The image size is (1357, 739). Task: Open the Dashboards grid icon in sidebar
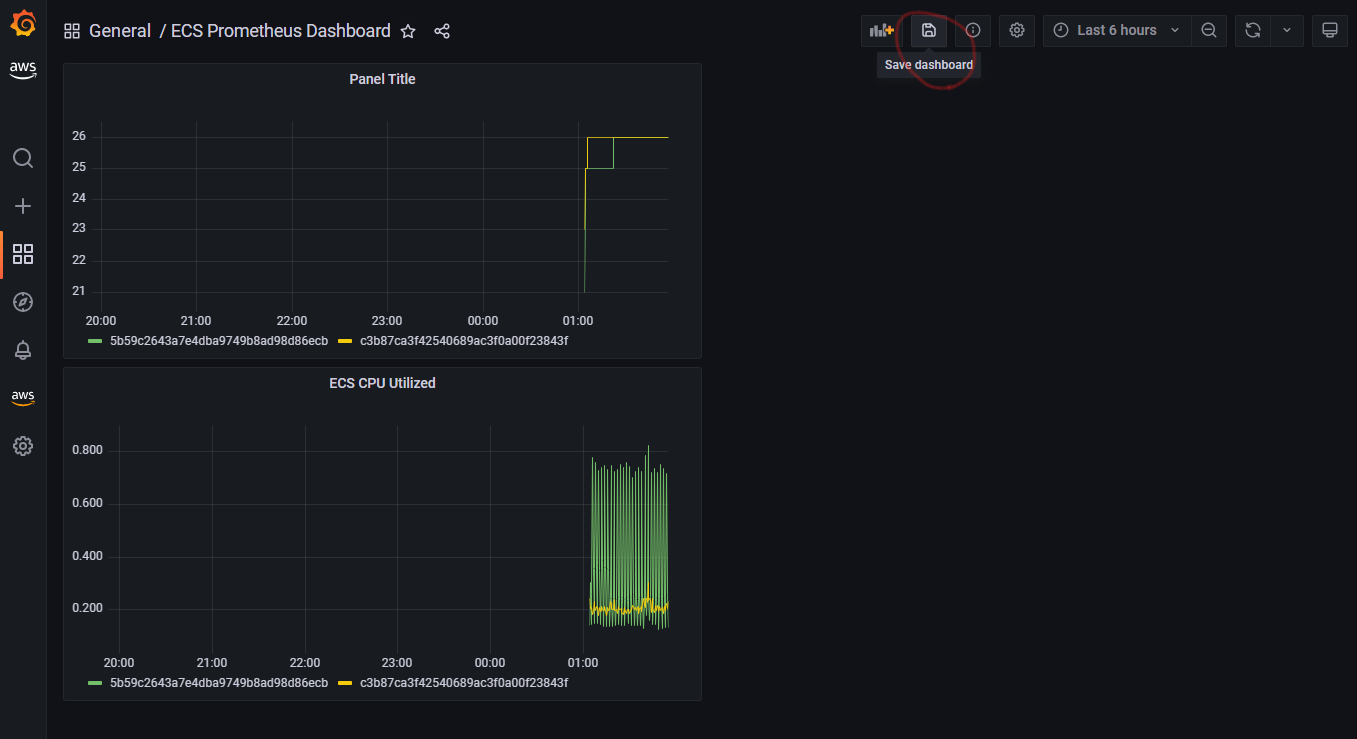tap(23, 254)
